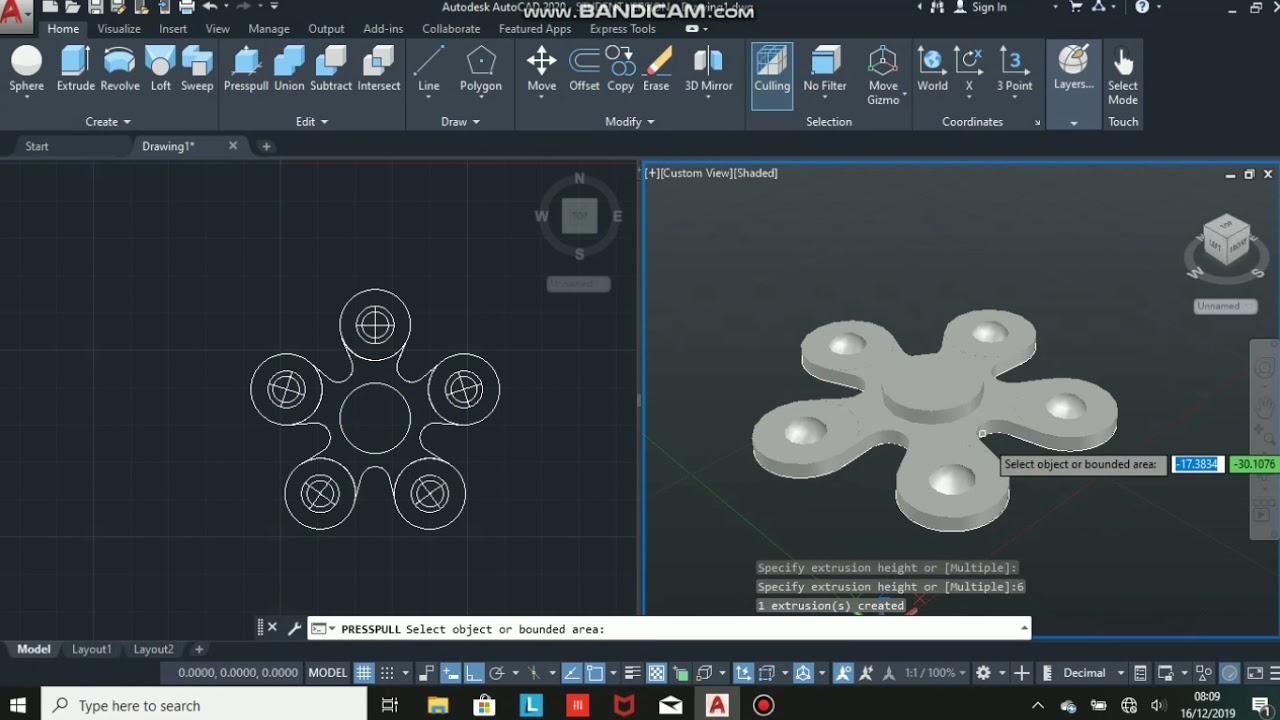Set the UCS to World
1280x720 pixels.
tap(932, 70)
